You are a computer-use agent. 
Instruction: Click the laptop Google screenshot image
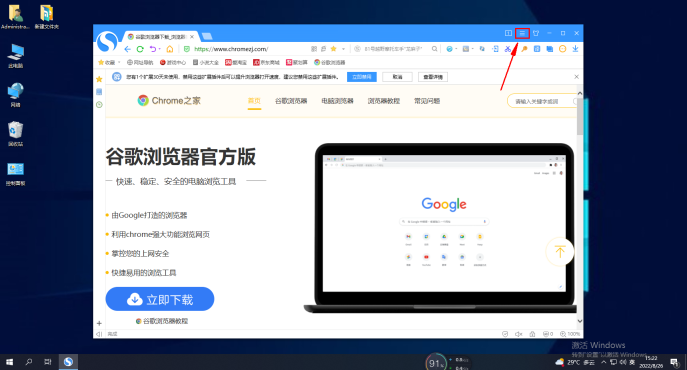tap(440, 228)
